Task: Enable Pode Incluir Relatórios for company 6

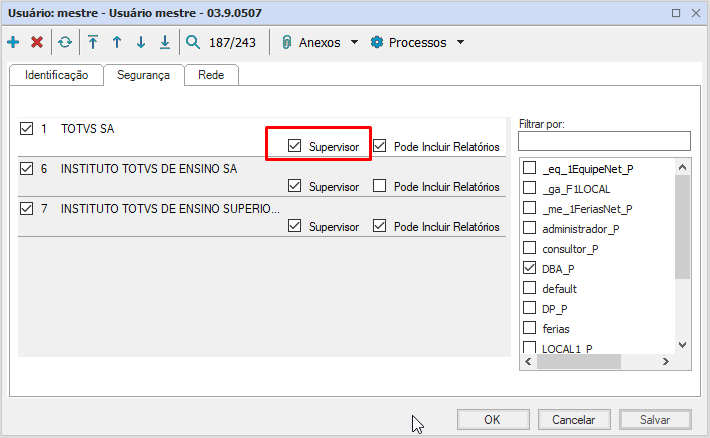Action: tap(379, 186)
